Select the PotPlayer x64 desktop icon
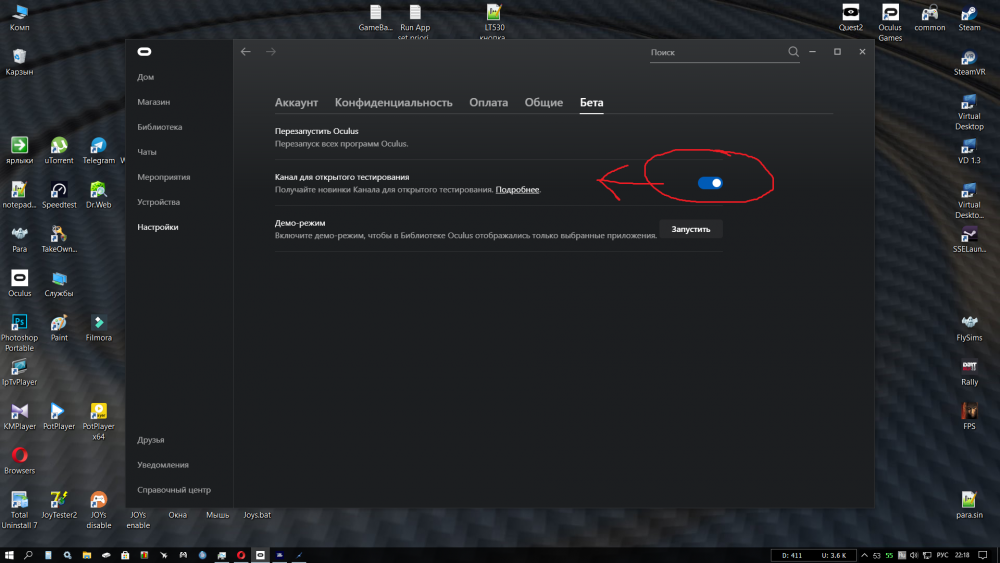1000x563 pixels. coord(98,421)
